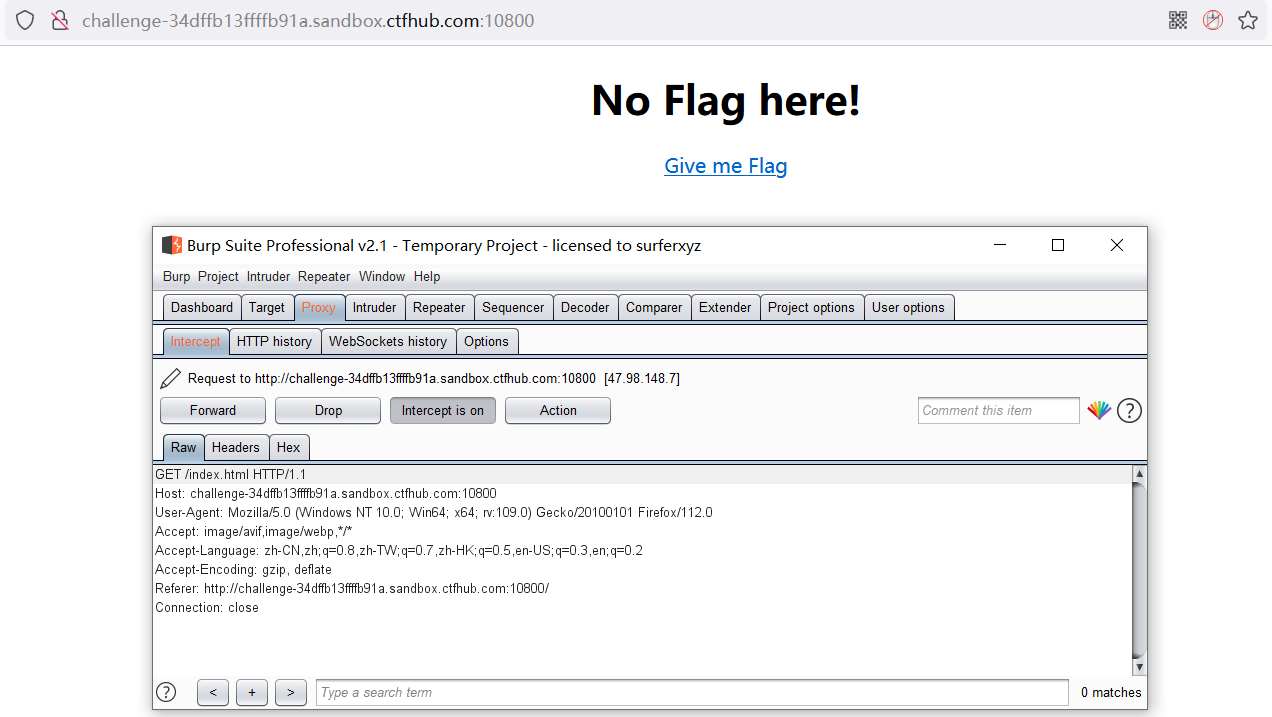Viewport: 1272px width, 717px height.
Task: Click the GET /index.html HTTP/1.1 line
Action: coord(230,474)
